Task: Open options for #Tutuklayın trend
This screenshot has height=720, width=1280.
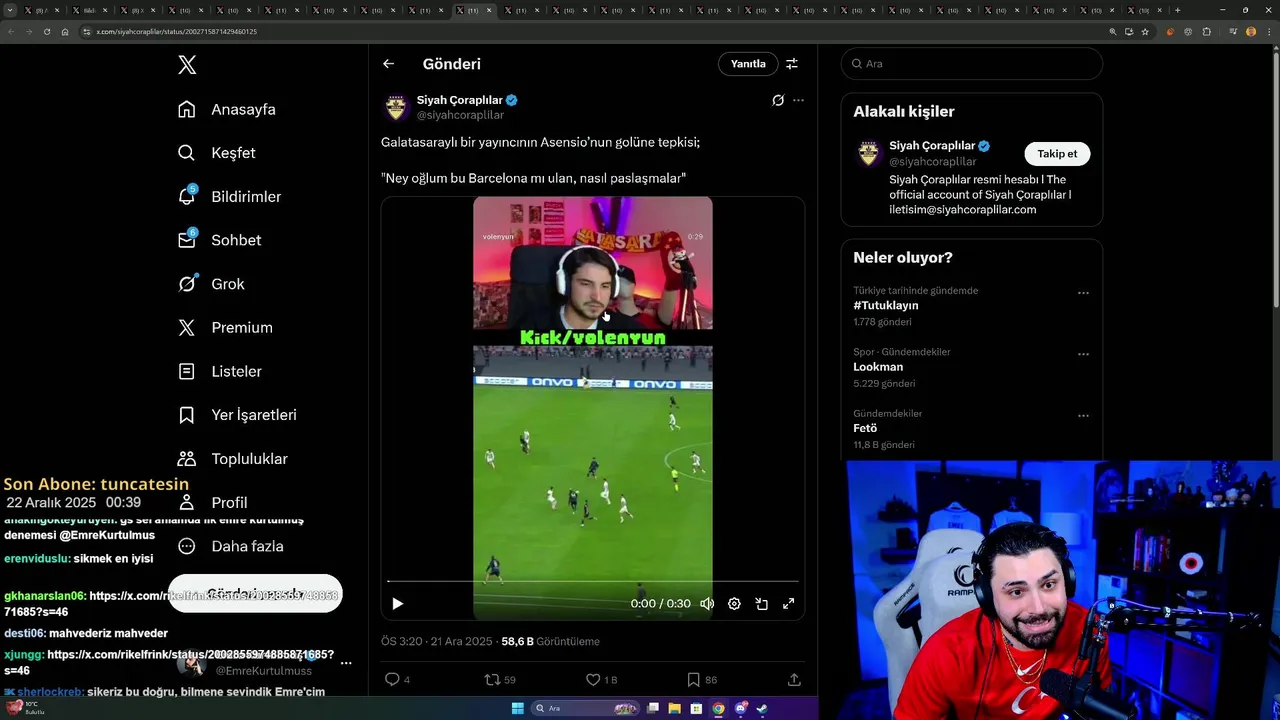Action: 1083,293
